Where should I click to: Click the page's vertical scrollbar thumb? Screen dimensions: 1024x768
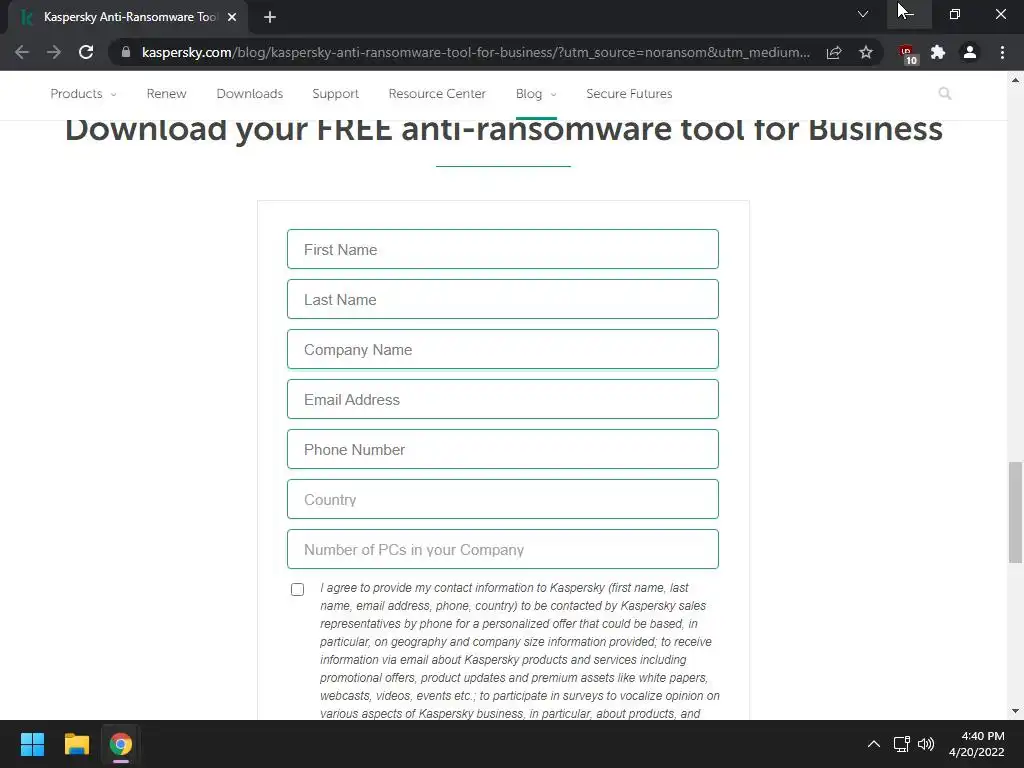[1015, 512]
